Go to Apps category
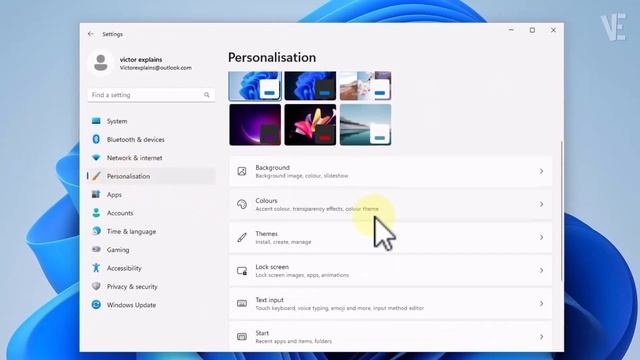The width and height of the screenshot is (640, 360). tap(151, 194)
